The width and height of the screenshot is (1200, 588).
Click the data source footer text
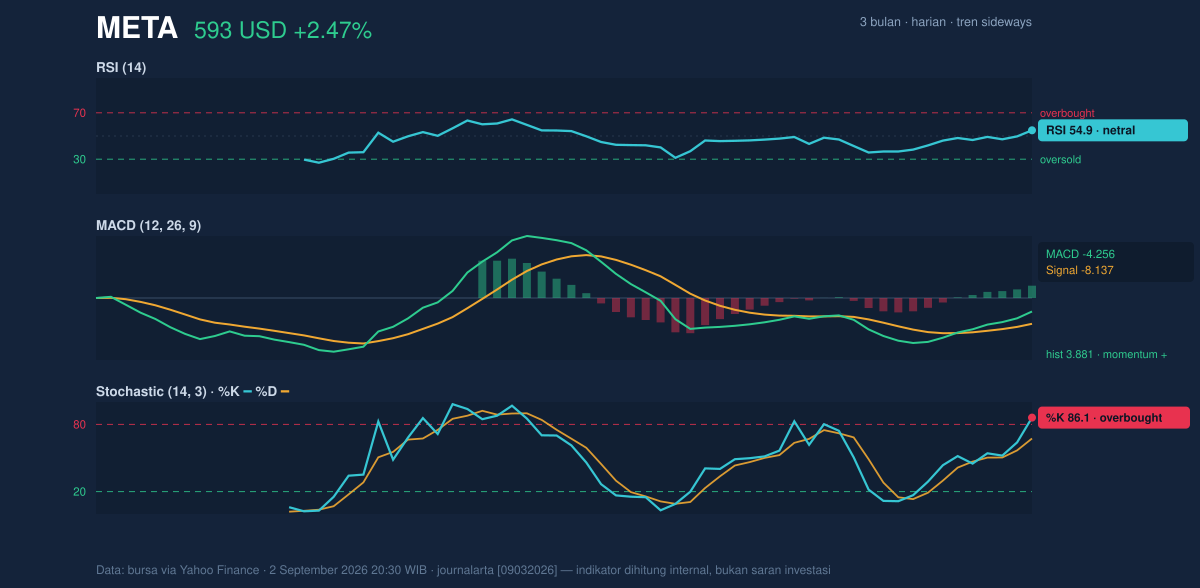463,570
